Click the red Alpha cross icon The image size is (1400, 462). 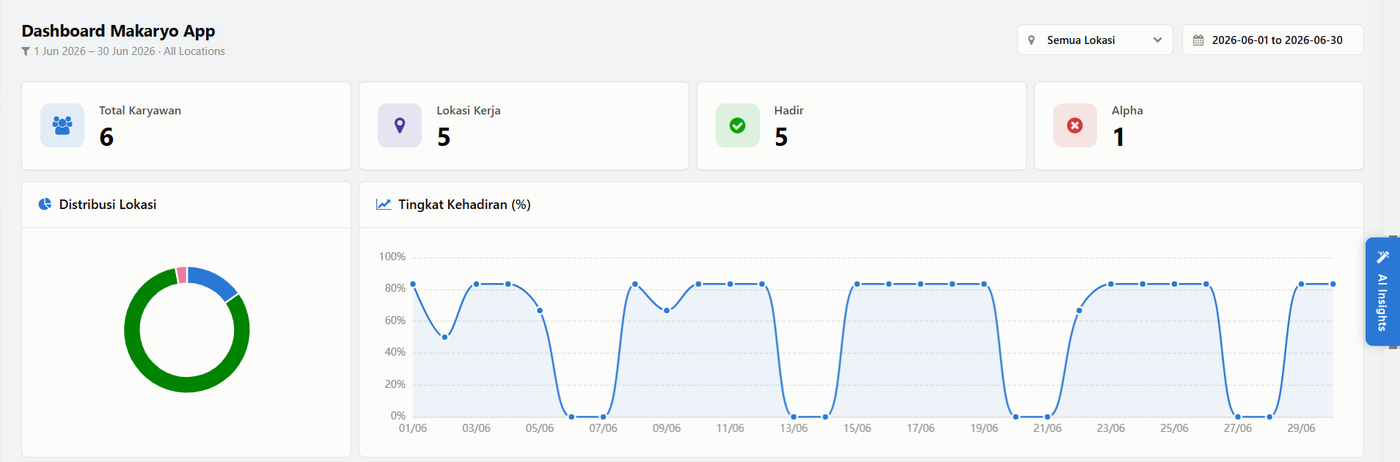coord(1075,126)
